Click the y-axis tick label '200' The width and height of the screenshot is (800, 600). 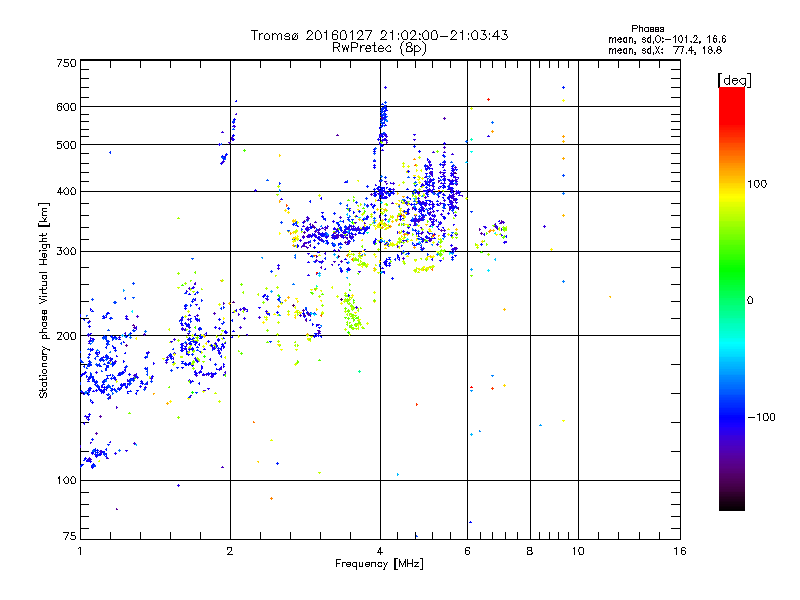[66, 336]
